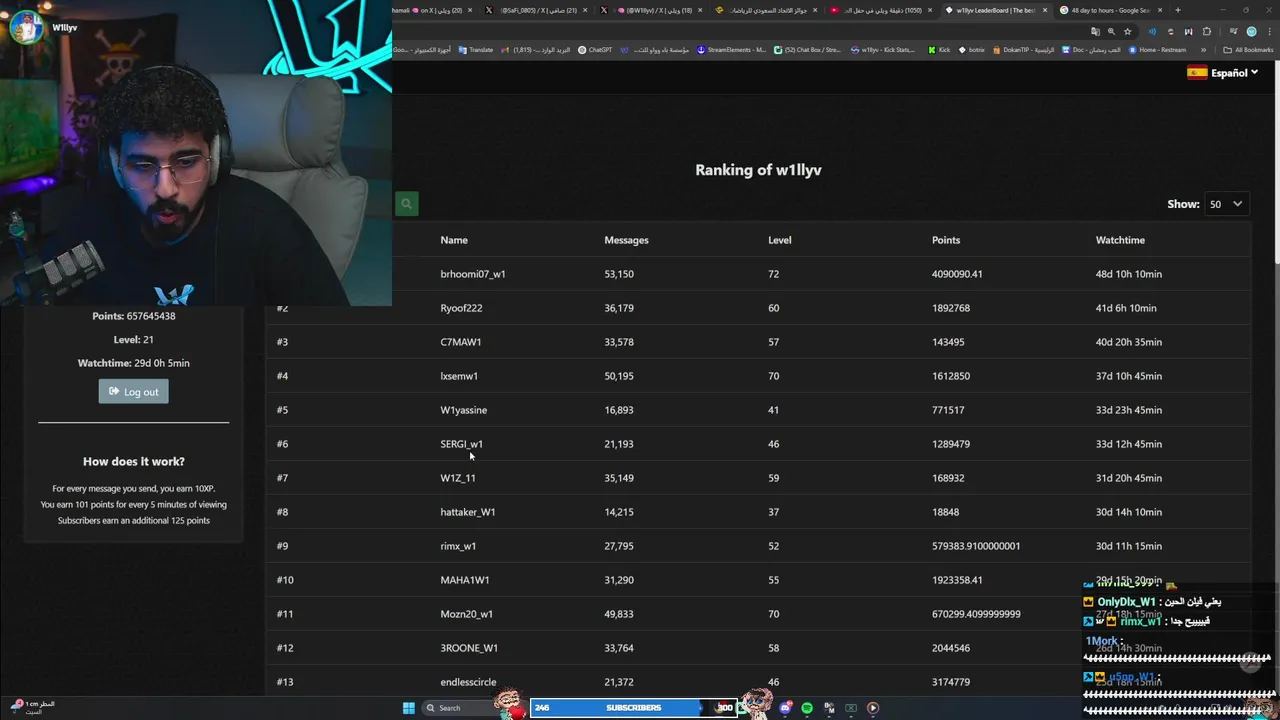The width and height of the screenshot is (1280, 720).
Task: Bookmark this page with the star icon
Action: [1127, 31]
